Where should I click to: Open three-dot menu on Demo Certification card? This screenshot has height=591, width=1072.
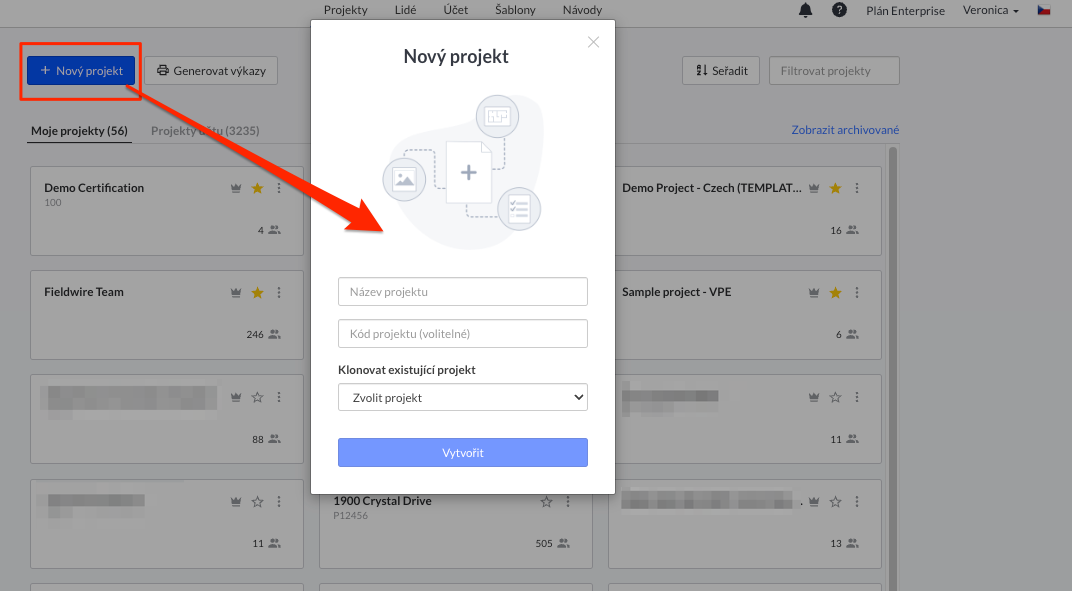[279, 188]
